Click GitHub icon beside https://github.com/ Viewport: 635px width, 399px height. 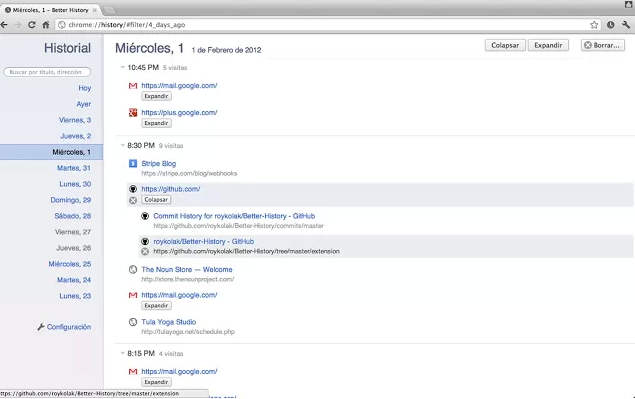pyautogui.click(x=133, y=189)
